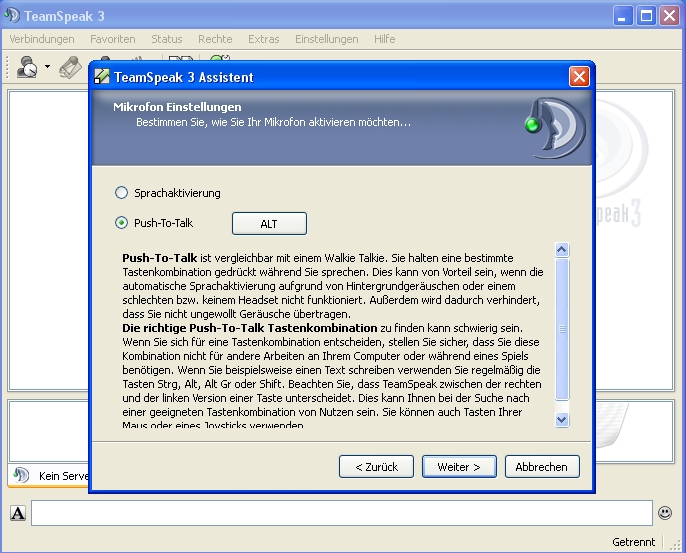Open the Favoriten menu
Viewport: 686px width, 553px height.
click(112, 39)
